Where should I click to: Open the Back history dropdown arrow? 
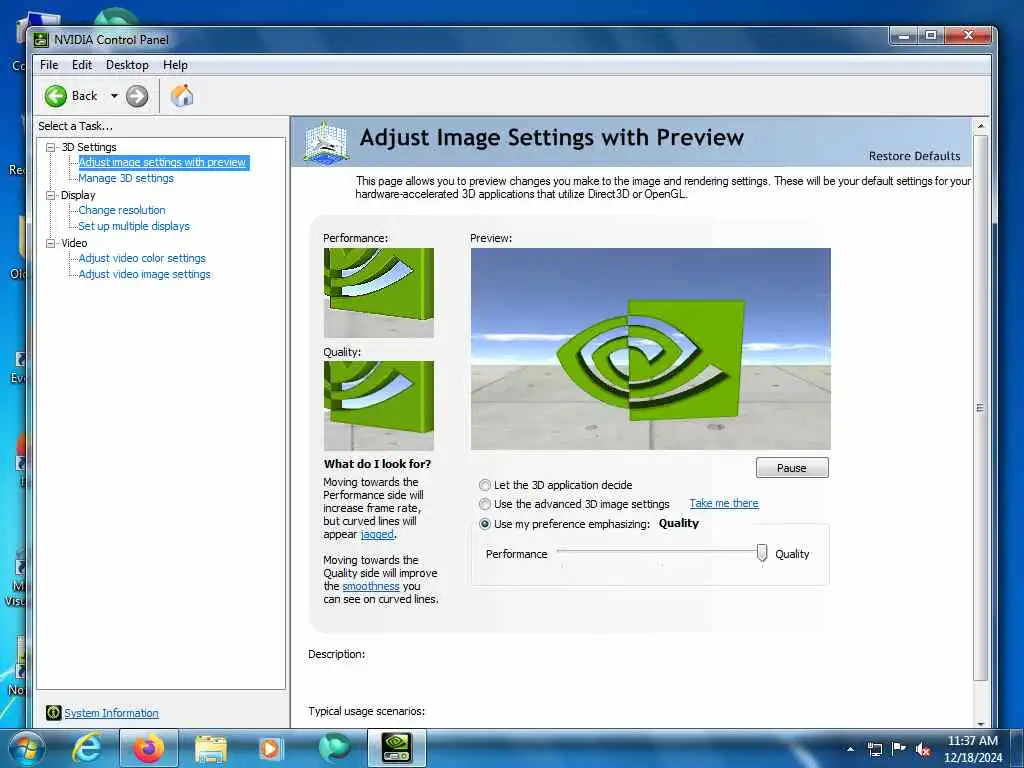tap(114, 96)
